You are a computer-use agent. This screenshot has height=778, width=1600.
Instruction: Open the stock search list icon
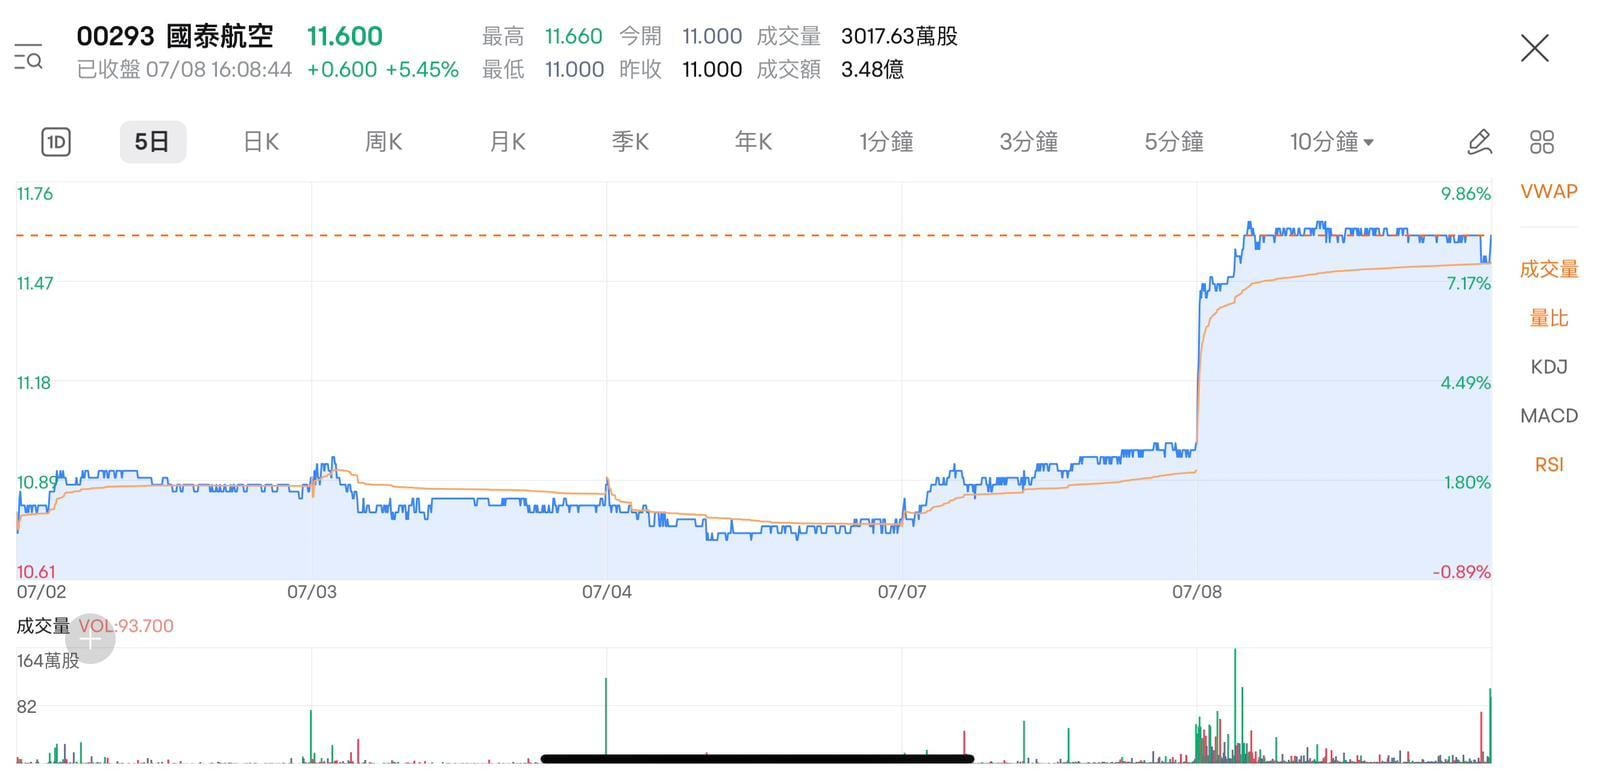pos(28,57)
